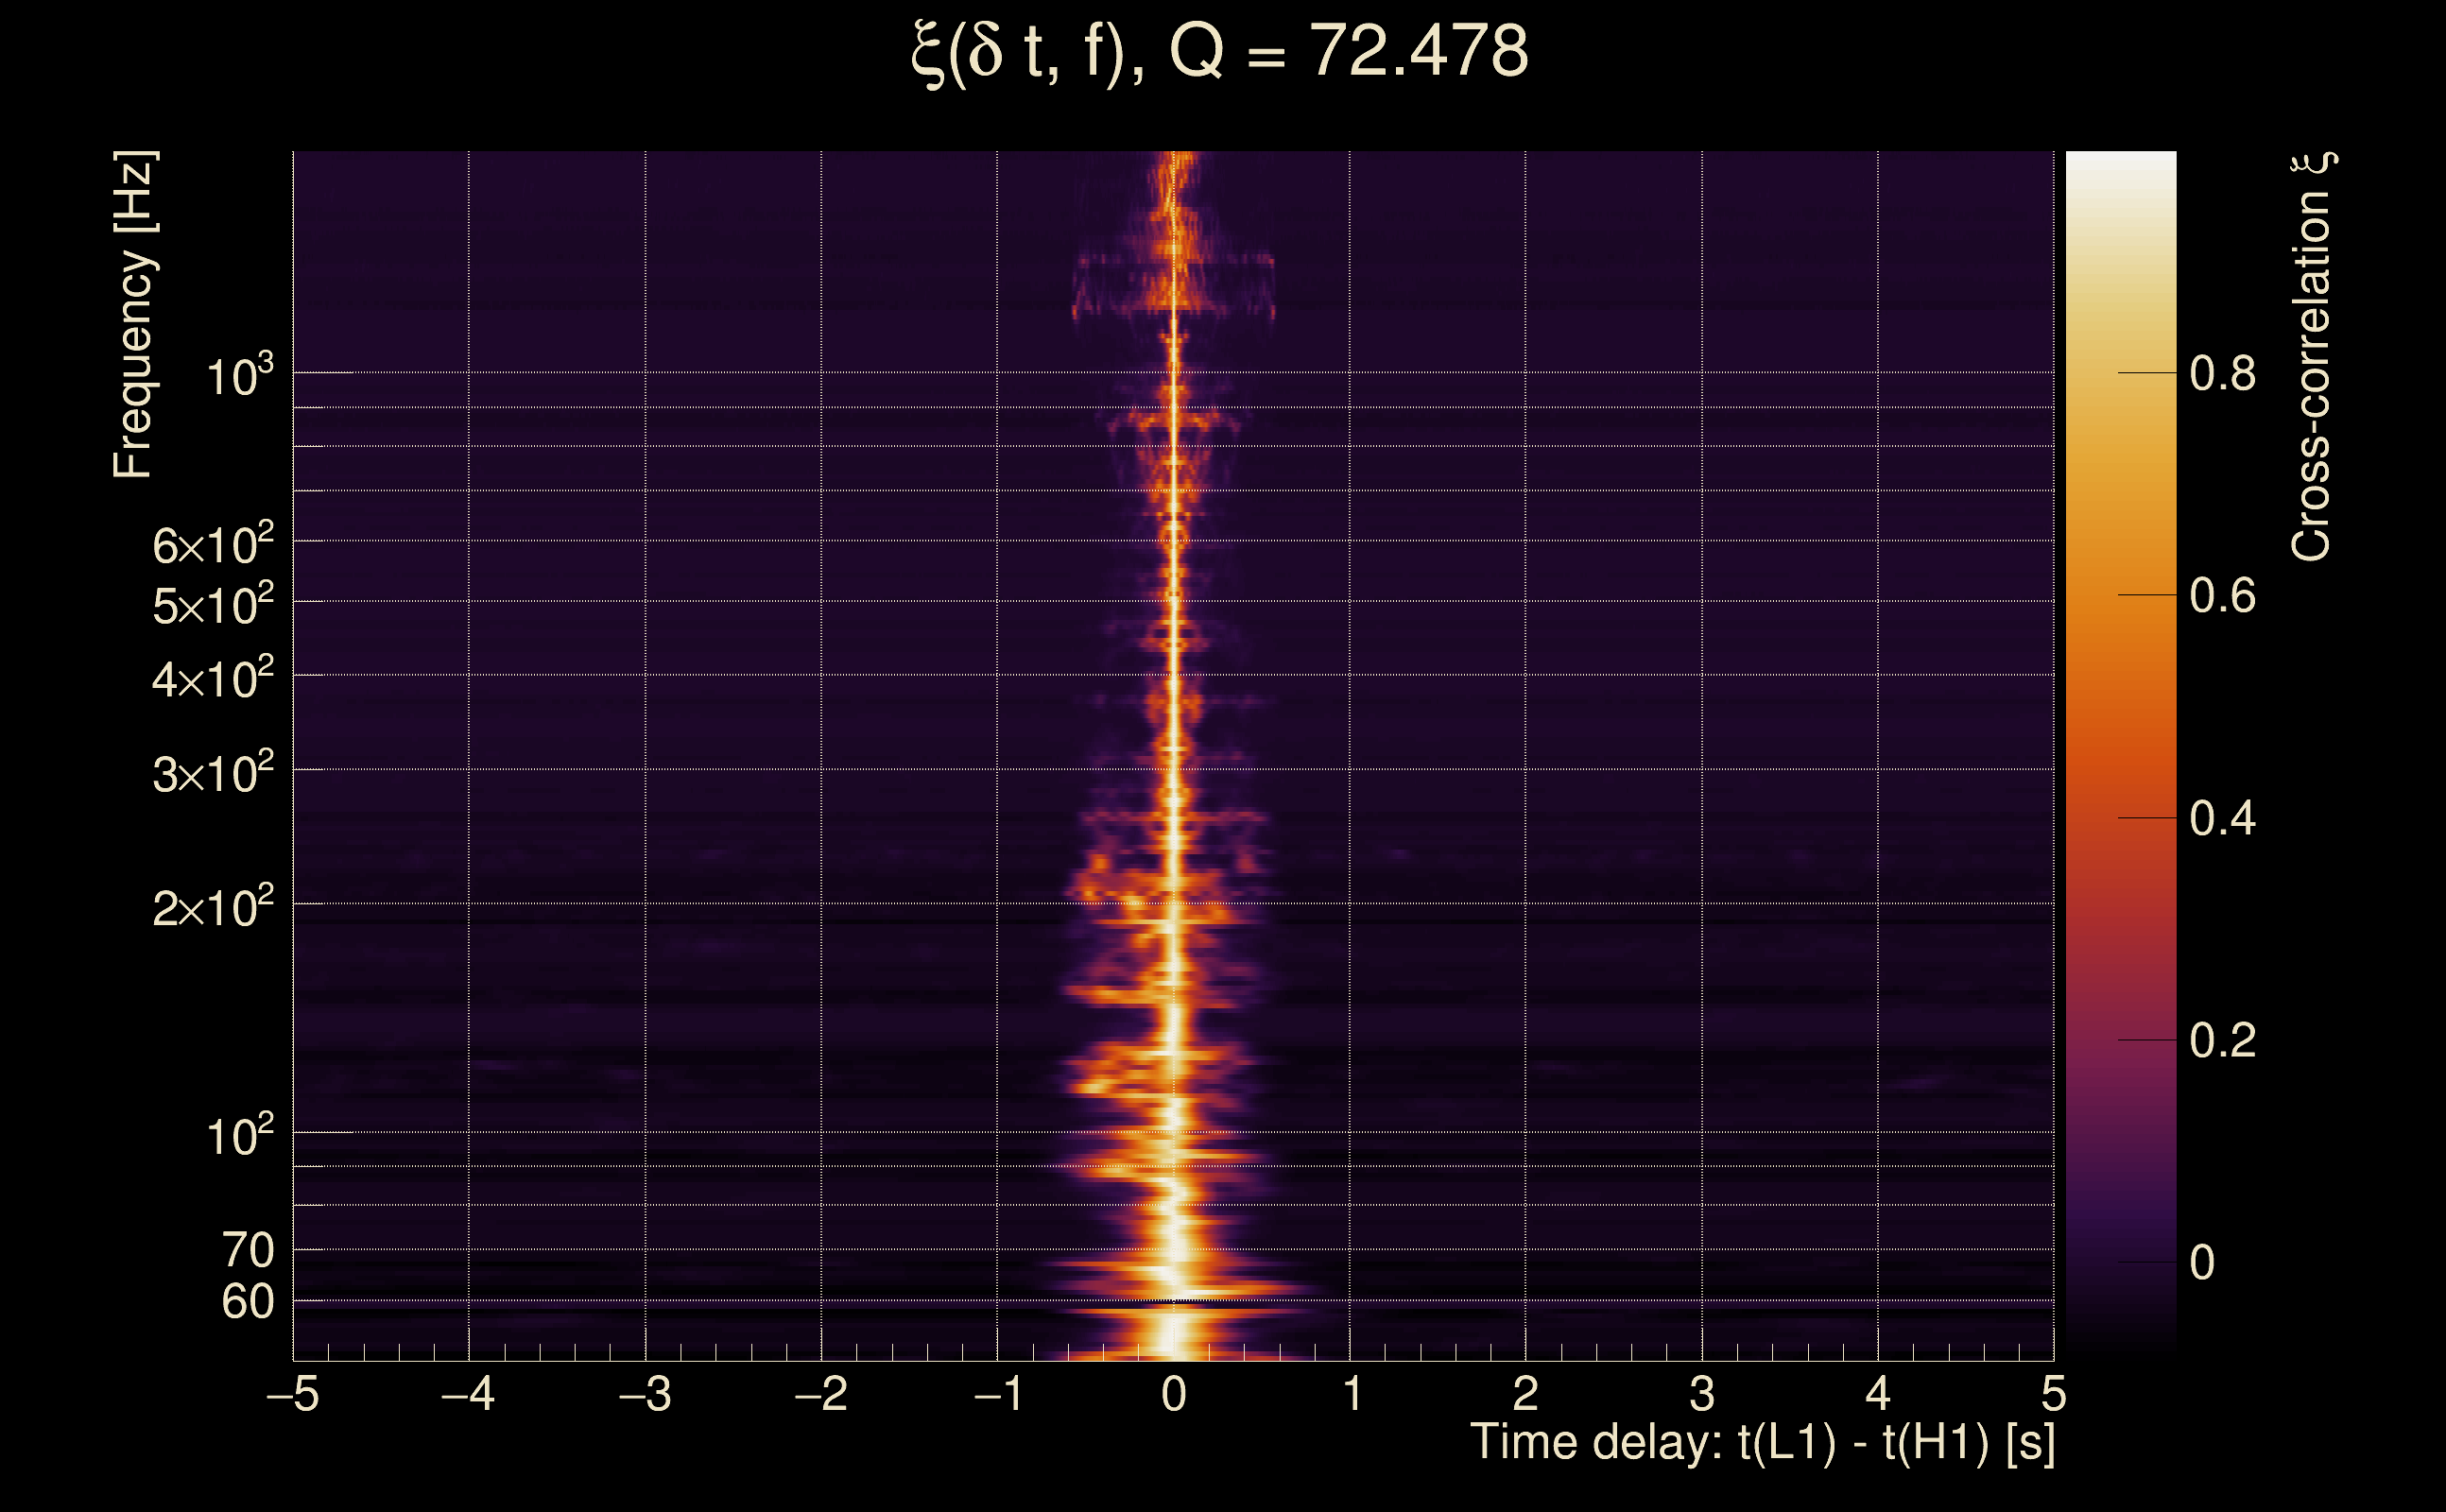Image resolution: width=2446 pixels, height=1512 pixels.
Task: Click the x-axis tick label −2
Action: [821, 1394]
